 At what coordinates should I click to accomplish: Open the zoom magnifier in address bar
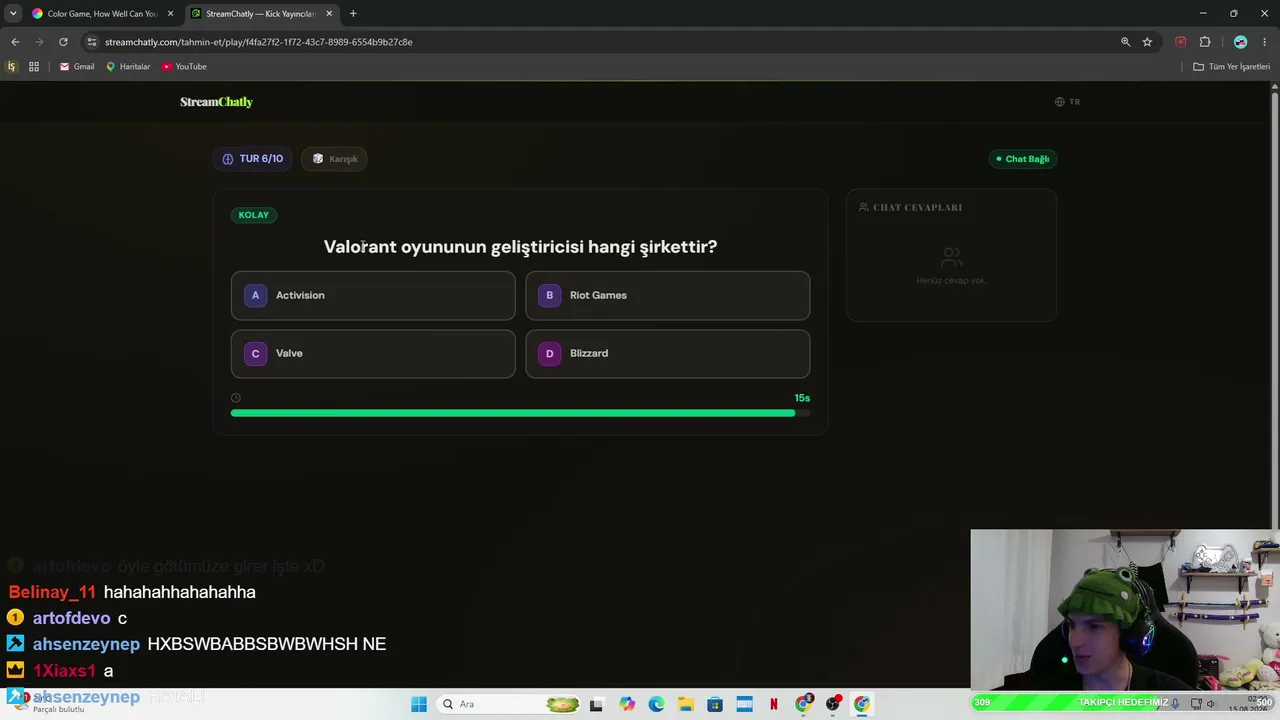[1125, 42]
